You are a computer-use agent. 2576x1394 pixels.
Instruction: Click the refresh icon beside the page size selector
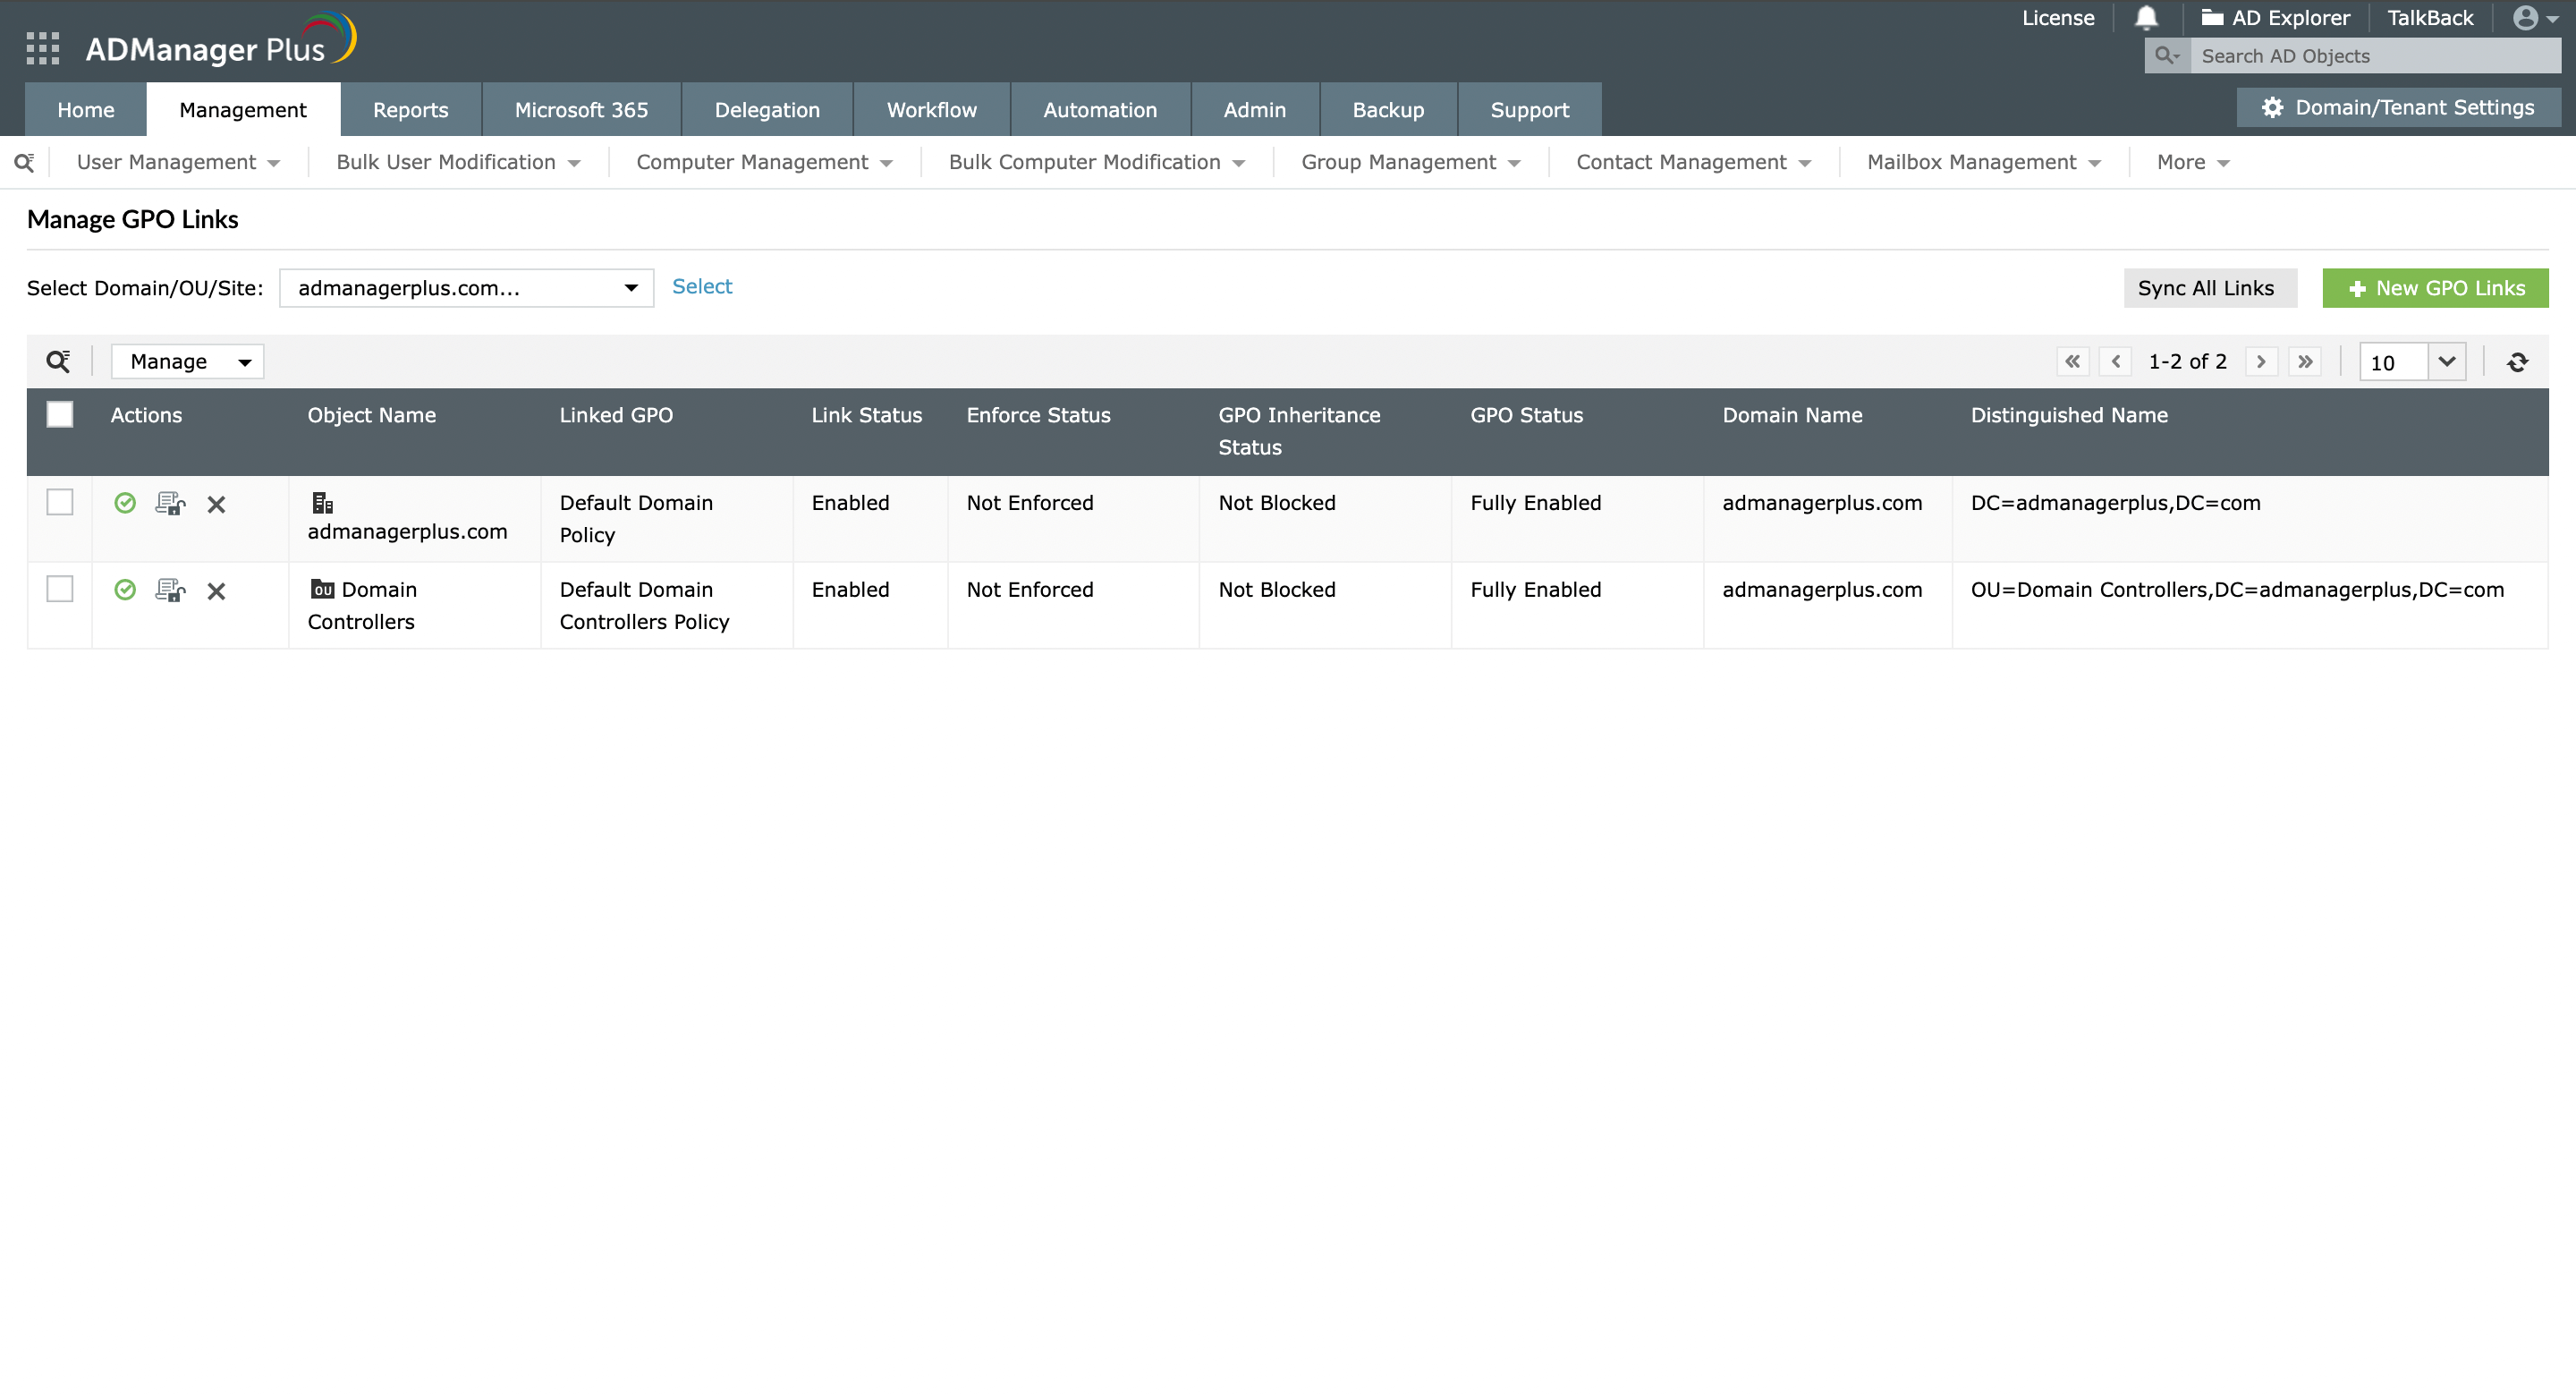click(x=2519, y=361)
